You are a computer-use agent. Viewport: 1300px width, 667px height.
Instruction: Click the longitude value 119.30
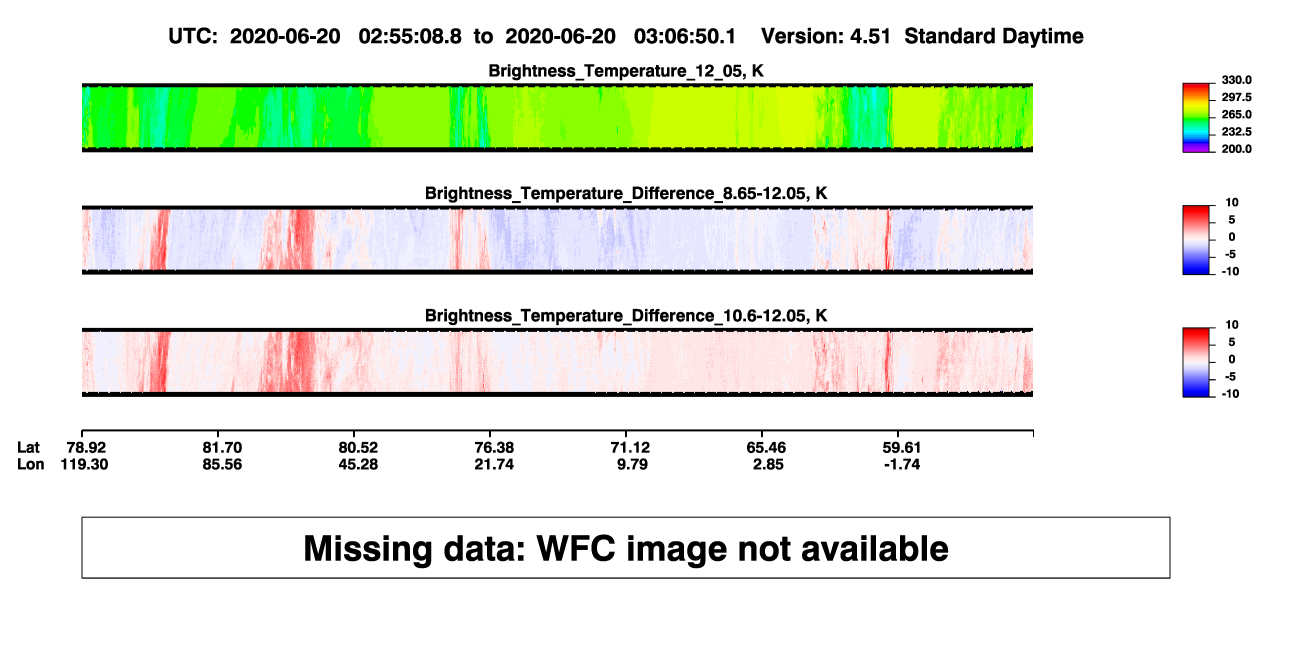[83, 465]
